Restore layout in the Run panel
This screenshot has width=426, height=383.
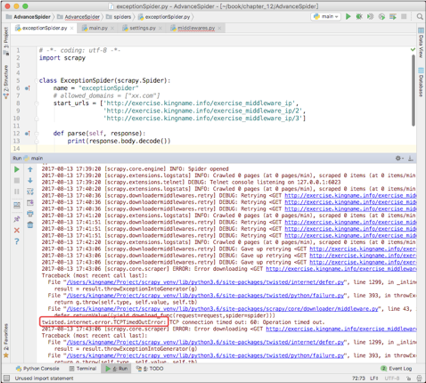17,205
